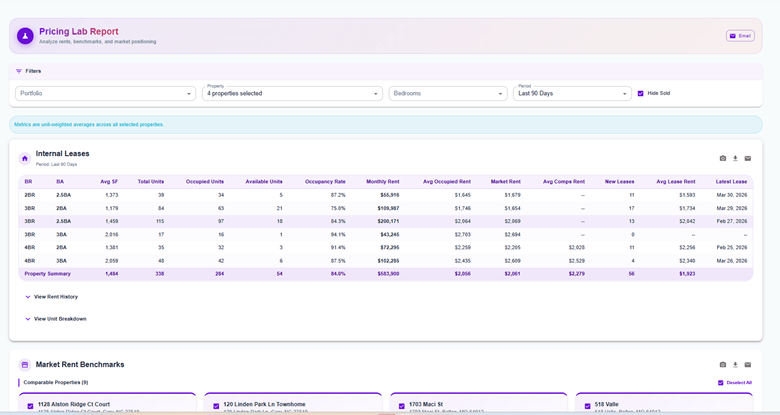Click the Internal Leases home icon
The height and width of the screenshot is (415, 780).
click(x=25, y=158)
